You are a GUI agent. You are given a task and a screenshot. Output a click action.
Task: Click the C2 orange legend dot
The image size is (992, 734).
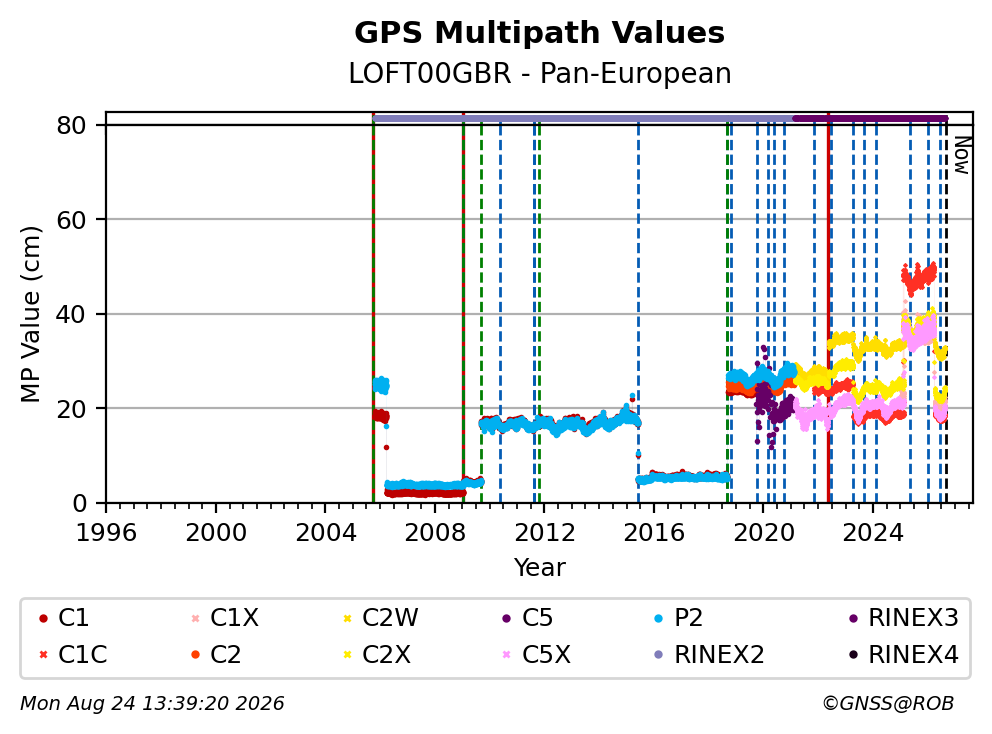coord(195,655)
